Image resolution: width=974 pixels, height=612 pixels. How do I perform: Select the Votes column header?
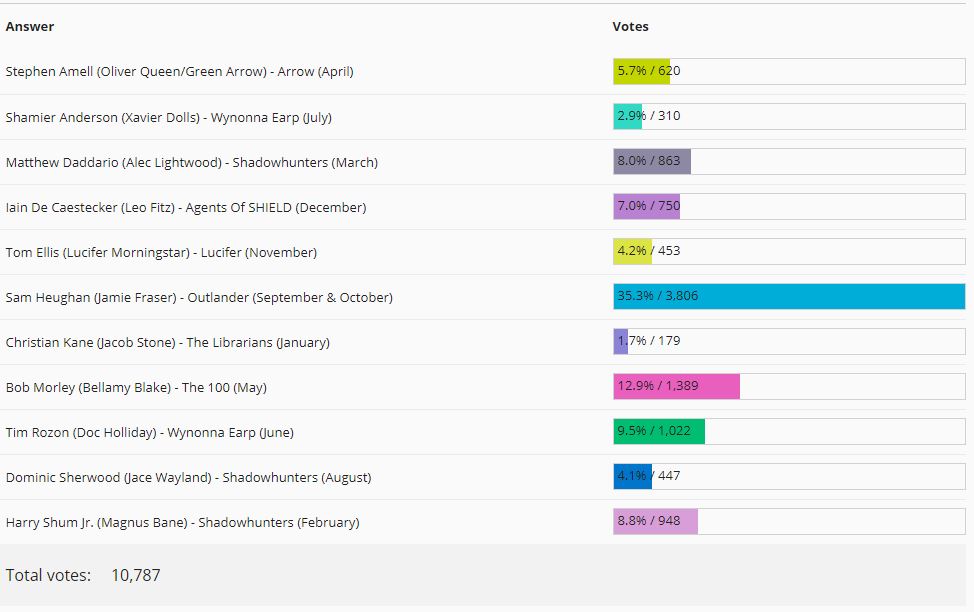631,26
